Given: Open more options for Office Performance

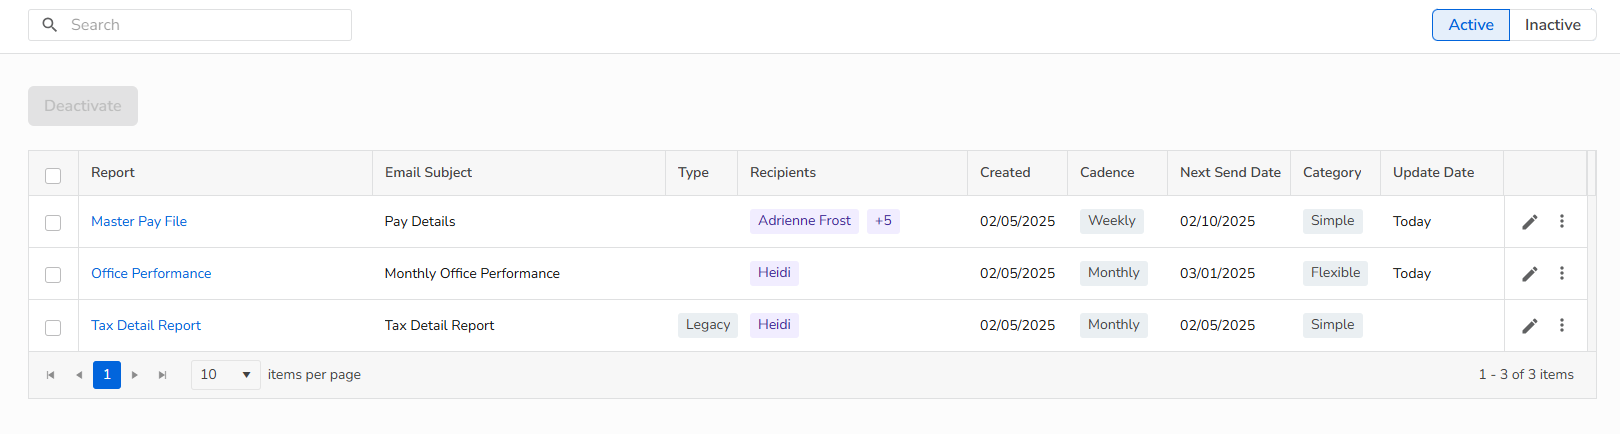Looking at the screenshot, I should (1562, 273).
